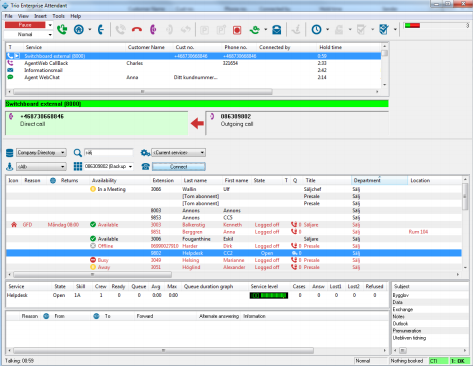Image resolution: width=473 pixels, height=366 pixels.
Task: Click the gears service settings icon
Action: pos(145,153)
